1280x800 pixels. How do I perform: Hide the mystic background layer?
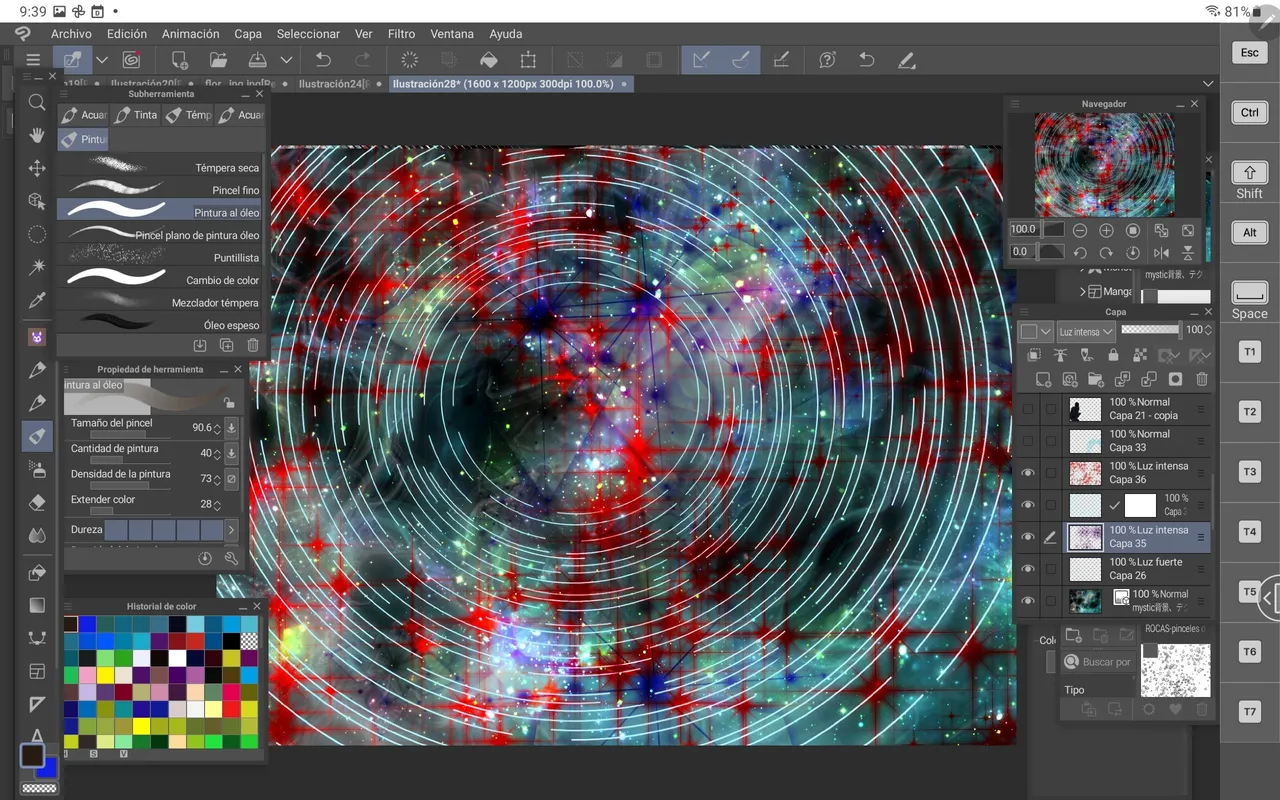pos(1028,601)
